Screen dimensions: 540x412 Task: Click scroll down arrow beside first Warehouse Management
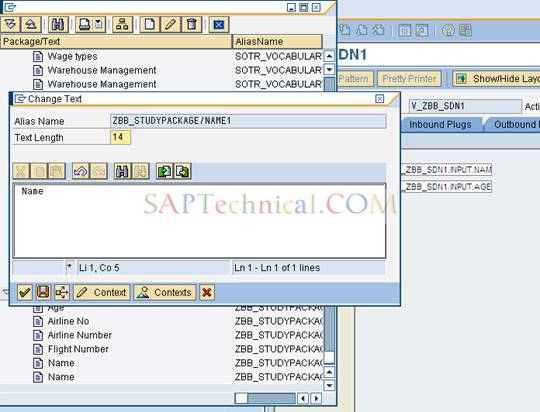[329, 70]
